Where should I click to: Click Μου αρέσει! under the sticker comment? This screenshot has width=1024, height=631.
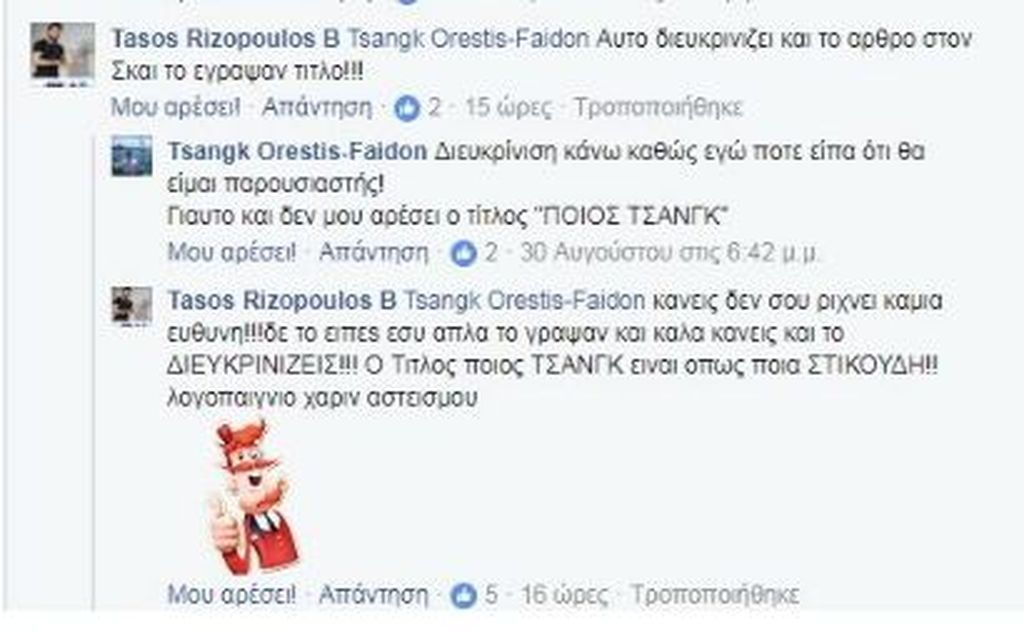pyautogui.click(x=232, y=594)
